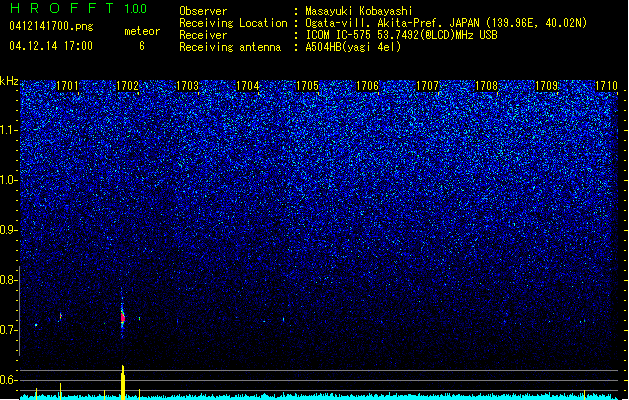Image resolution: width=629 pixels, height=400 pixels.
Task: Click the Receiving Location label
Action: point(233,23)
